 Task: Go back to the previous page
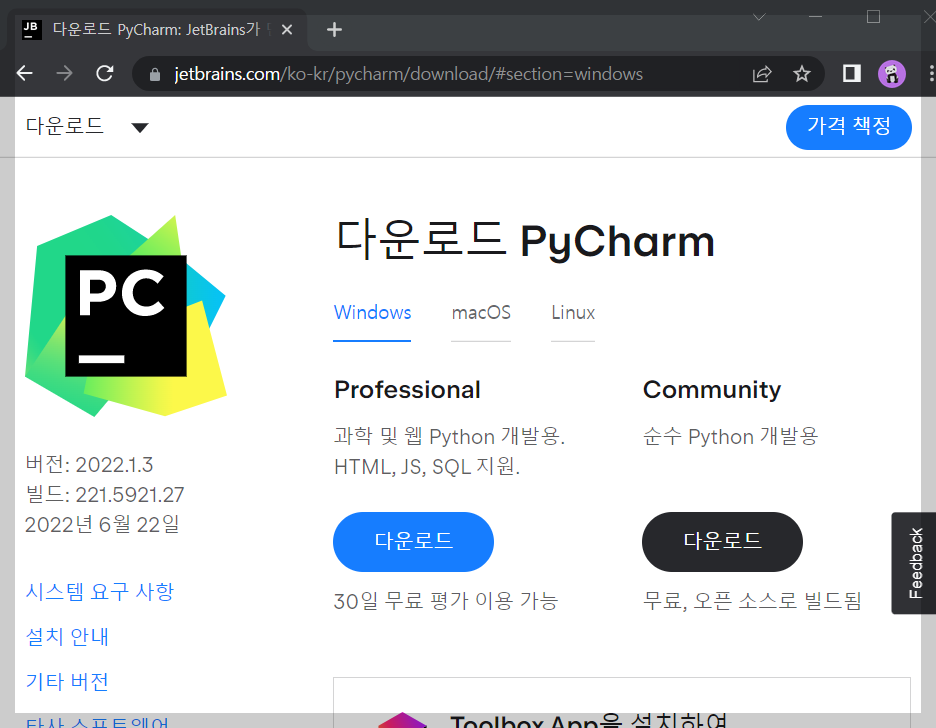25,73
